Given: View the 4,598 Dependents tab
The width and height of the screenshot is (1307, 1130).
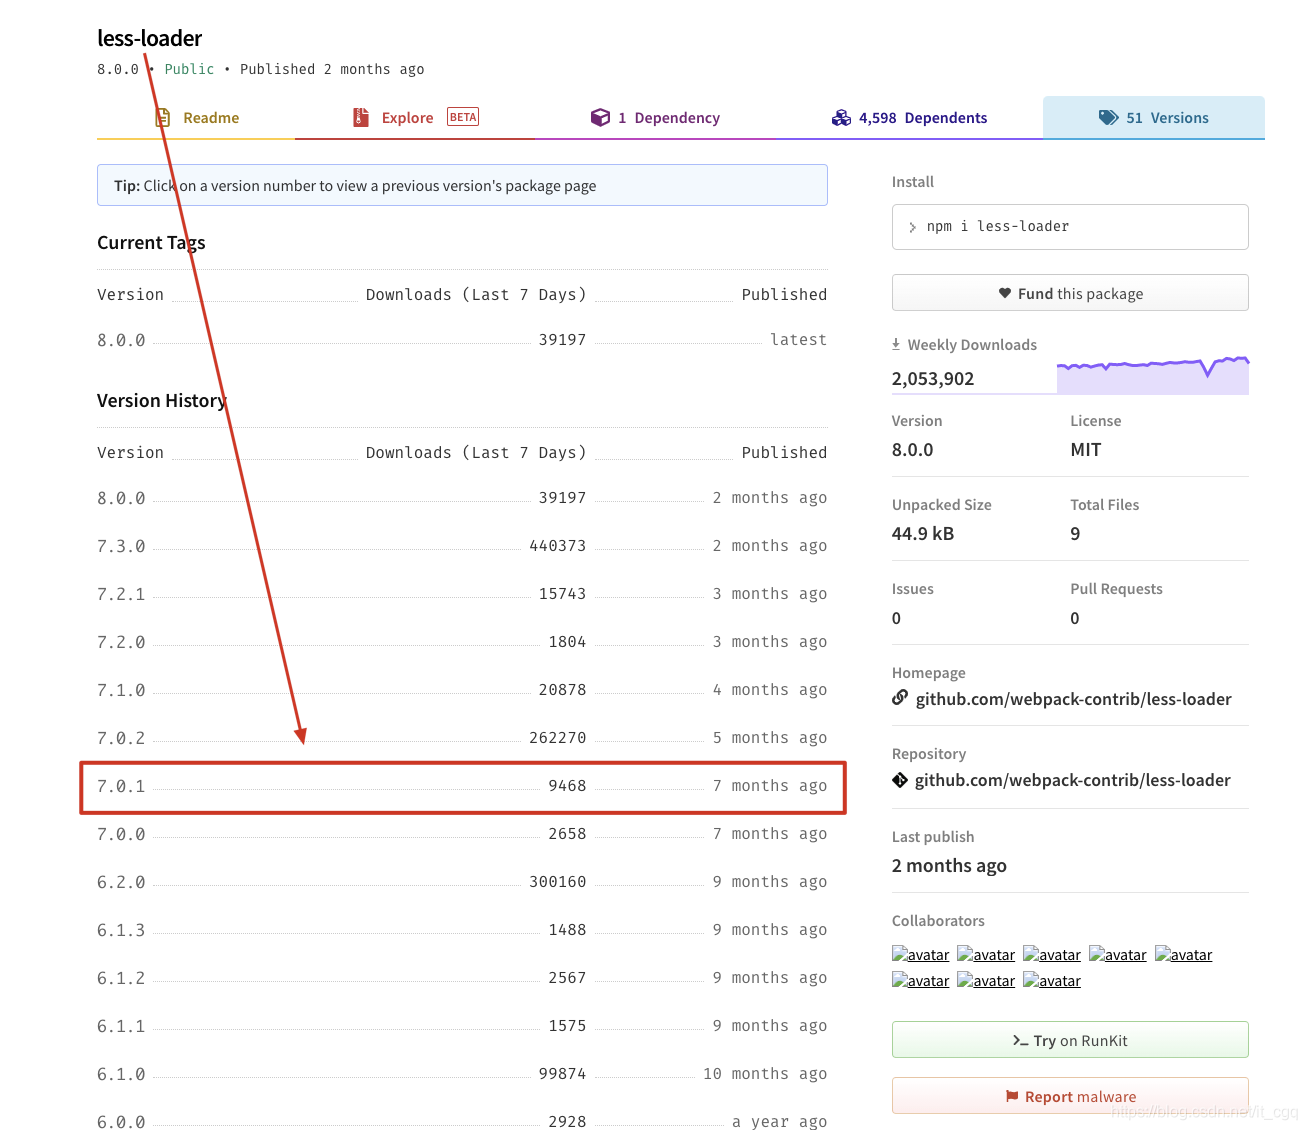Looking at the screenshot, I should (x=909, y=118).
